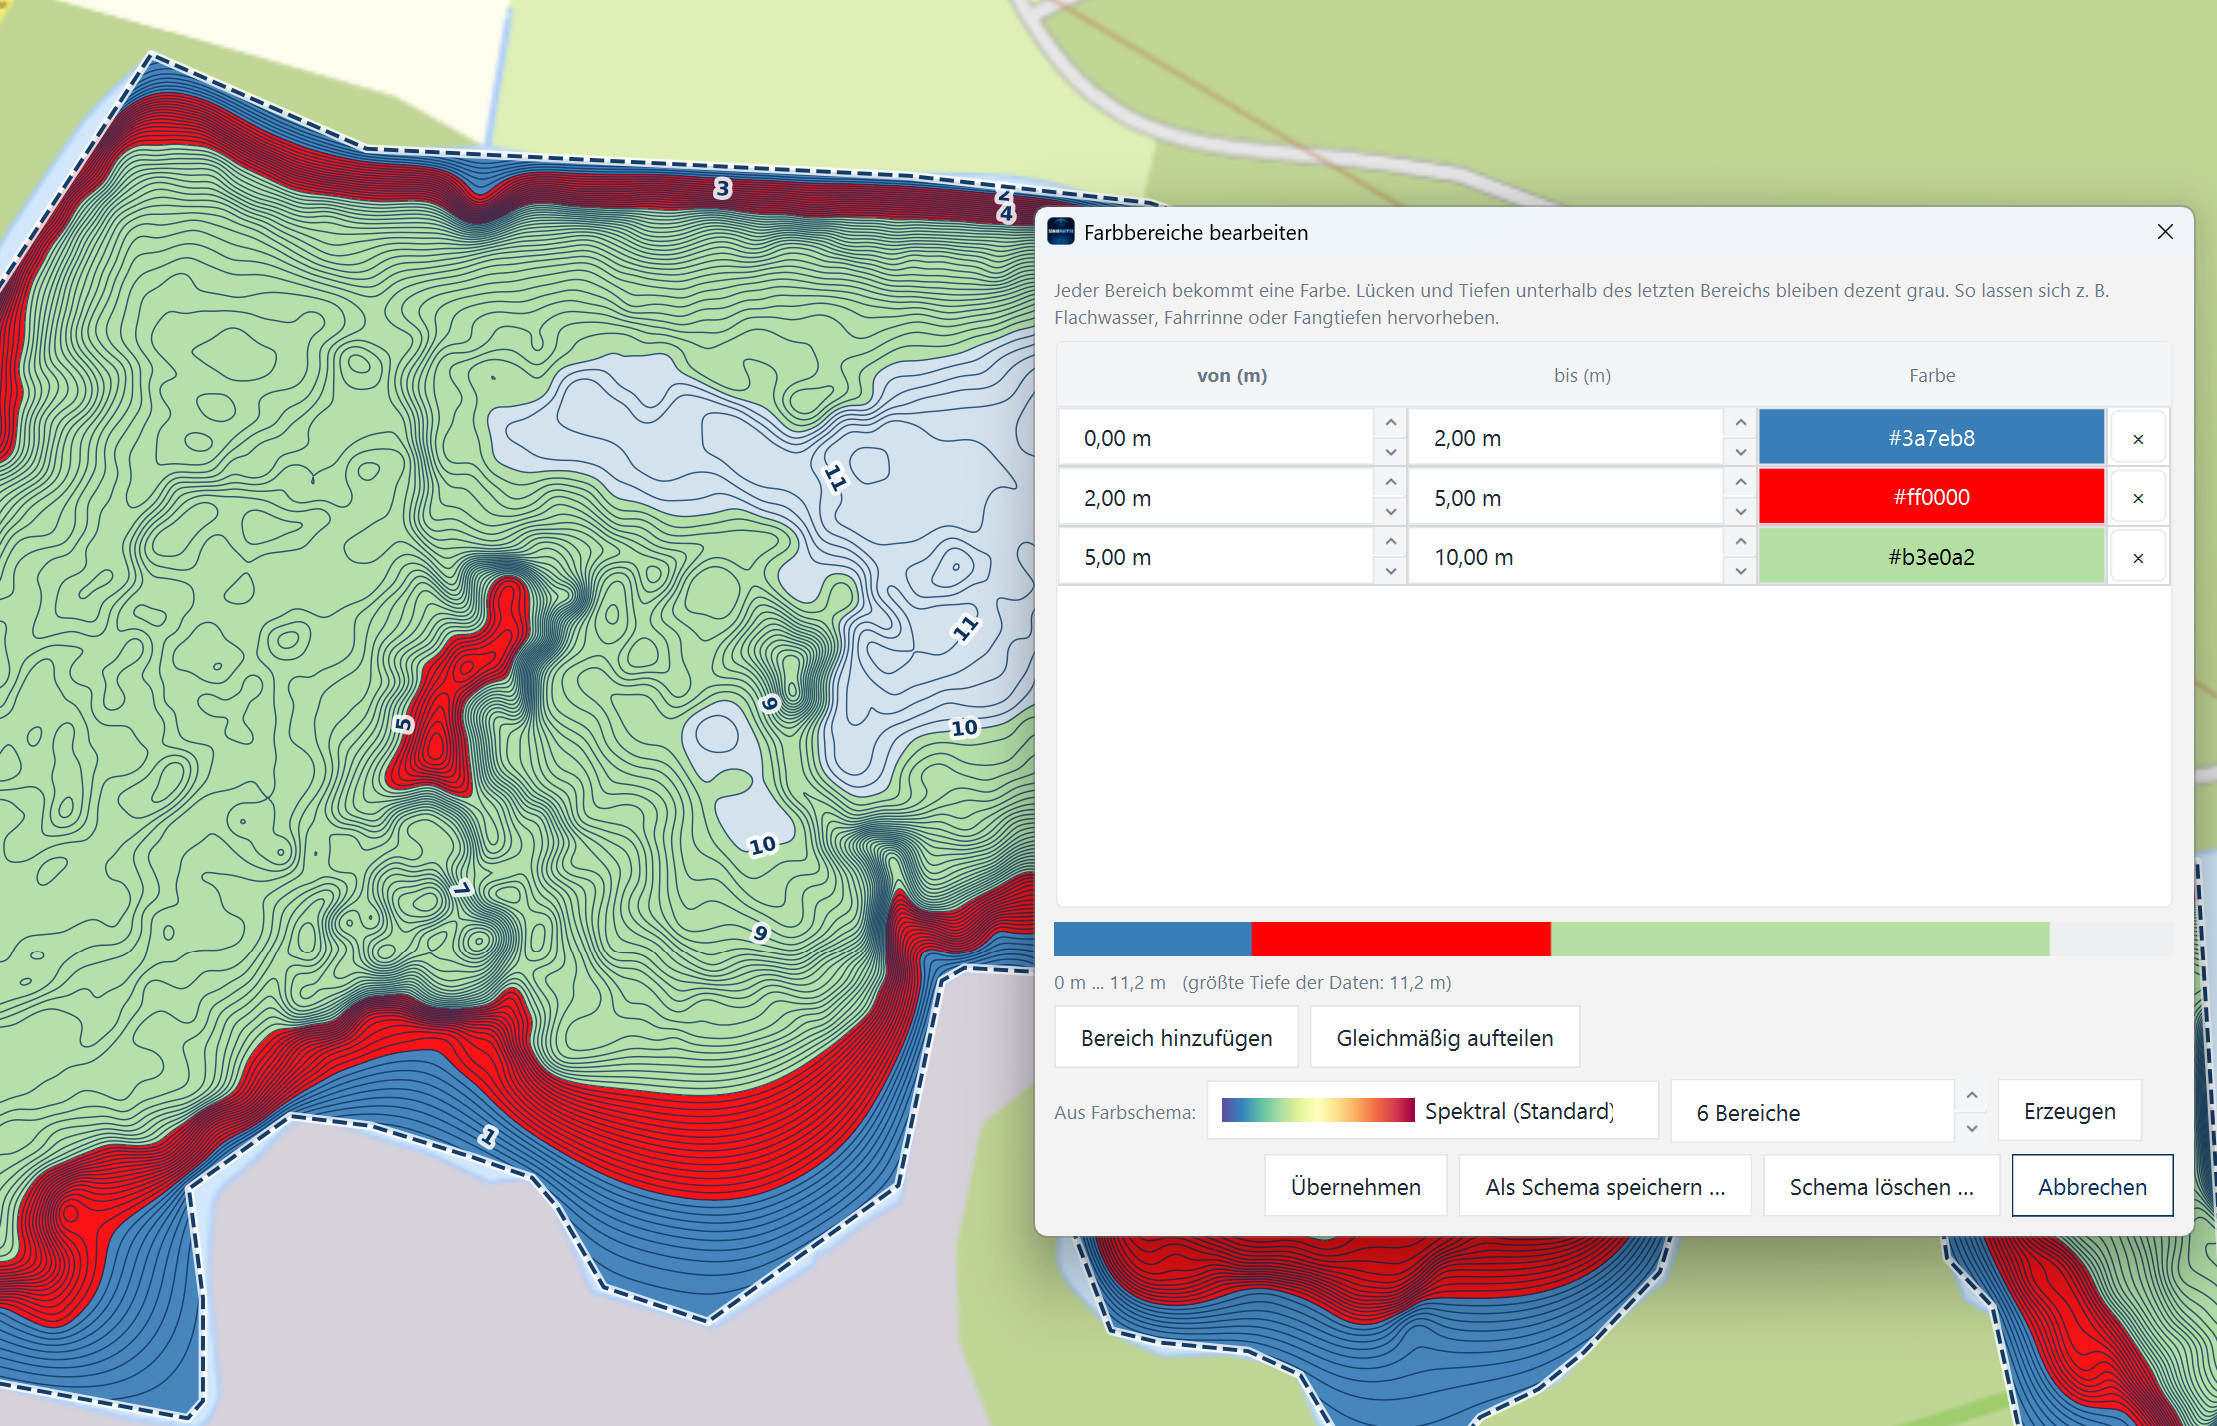Click the 'Farbe' column header
Screen dimensions: 2217x1426
tap(1931, 376)
